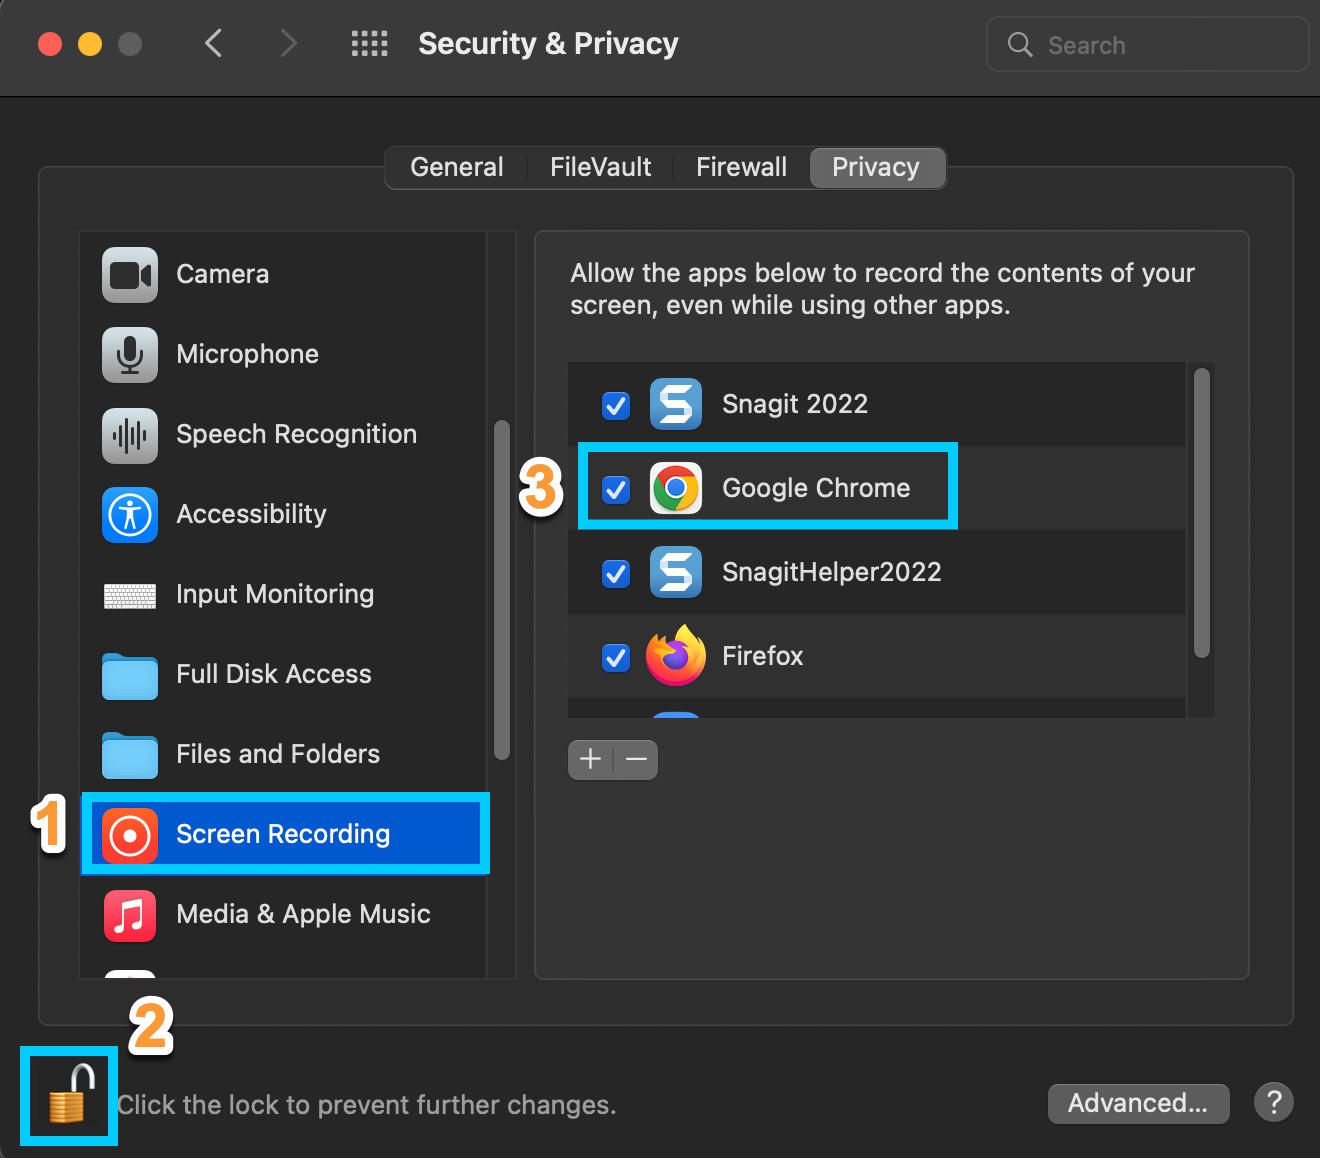Click the Input Monitoring keyboard icon
Viewport: 1320px width, 1158px height.
[130, 597]
